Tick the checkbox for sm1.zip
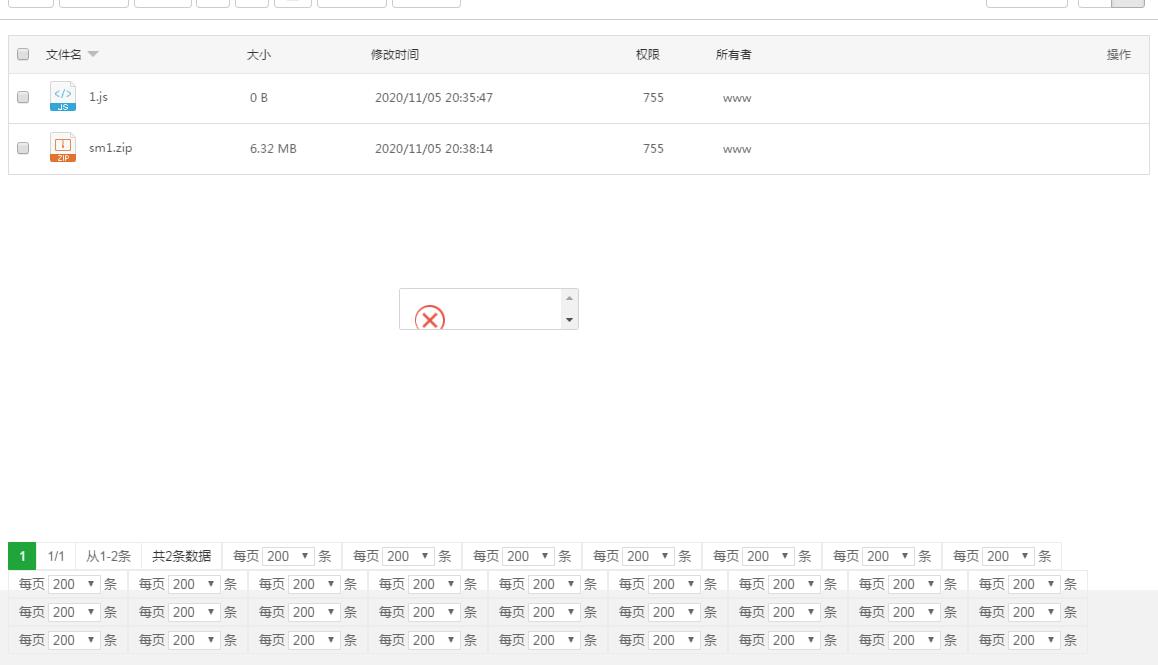Screen dimensions: 1158x665 [x=23, y=148]
